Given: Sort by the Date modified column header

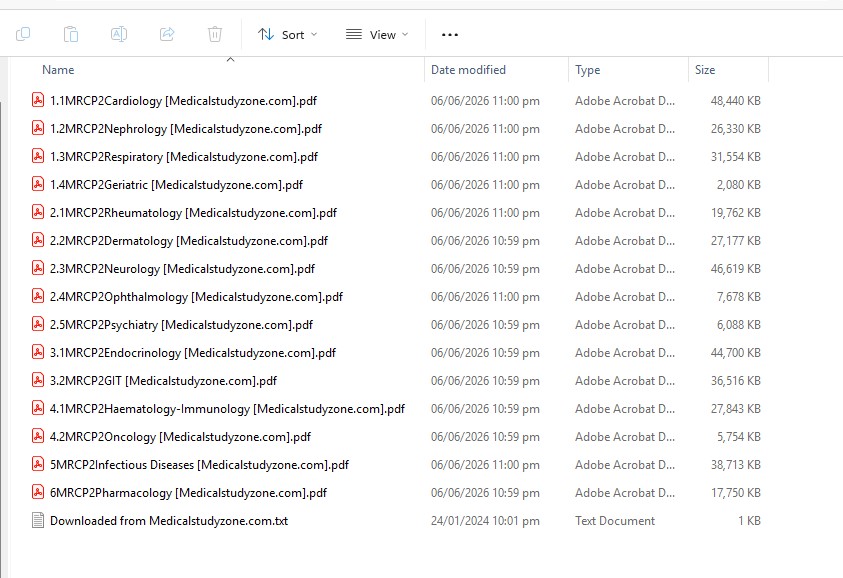Looking at the screenshot, I should click(468, 70).
